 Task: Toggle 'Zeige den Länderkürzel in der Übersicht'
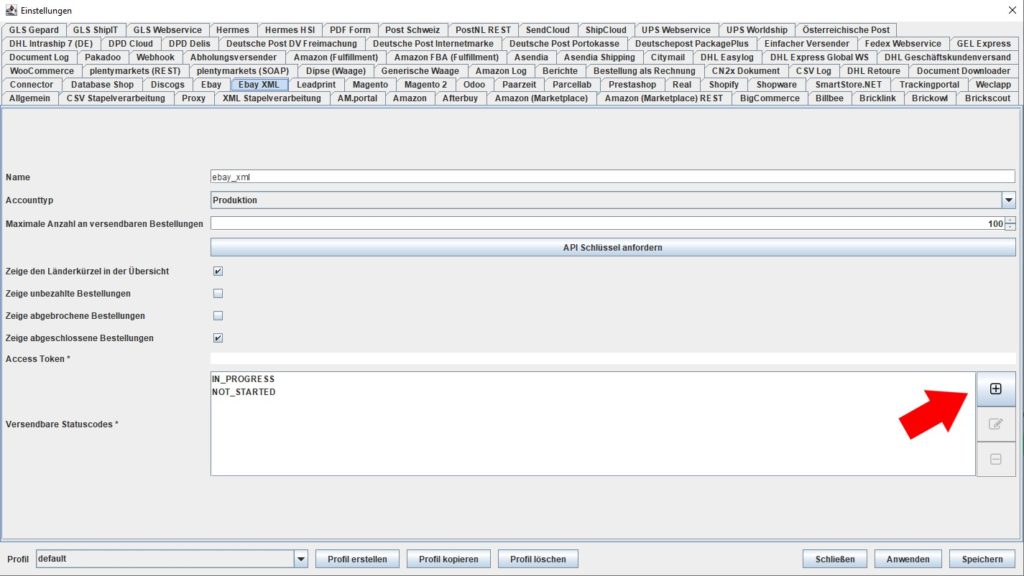point(218,271)
